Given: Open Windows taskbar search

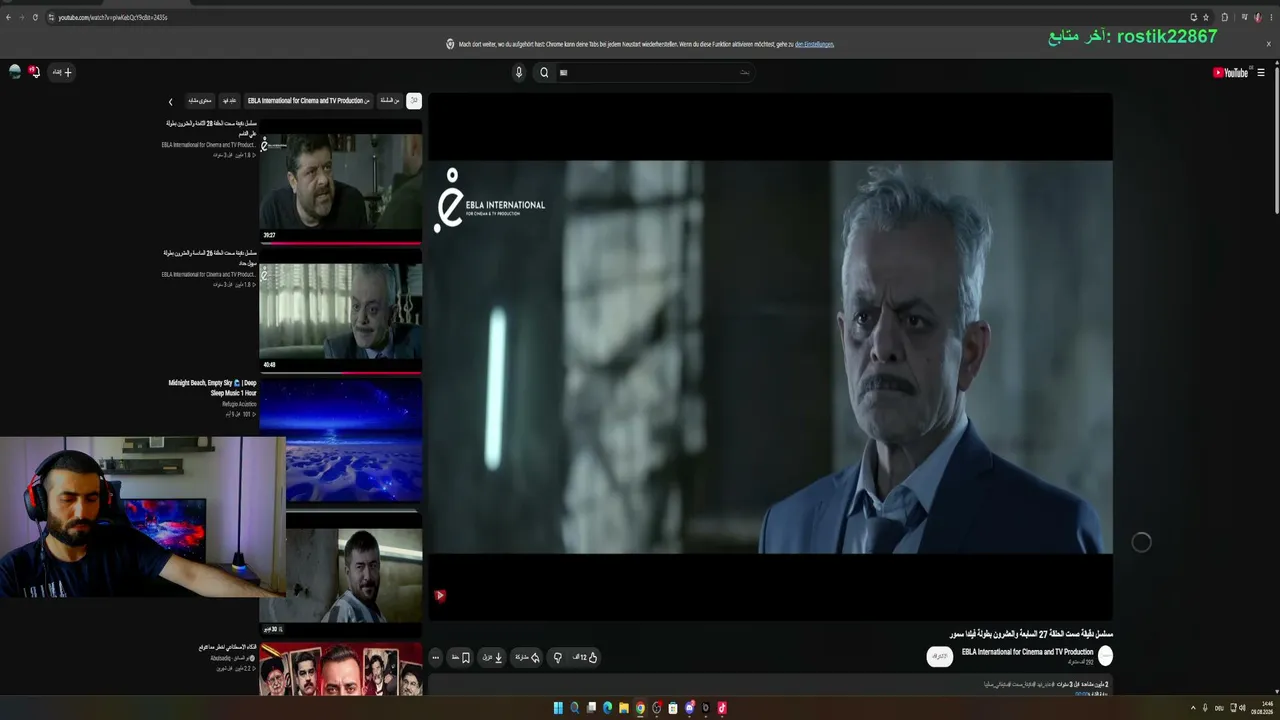Looking at the screenshot, I should 574,708.
